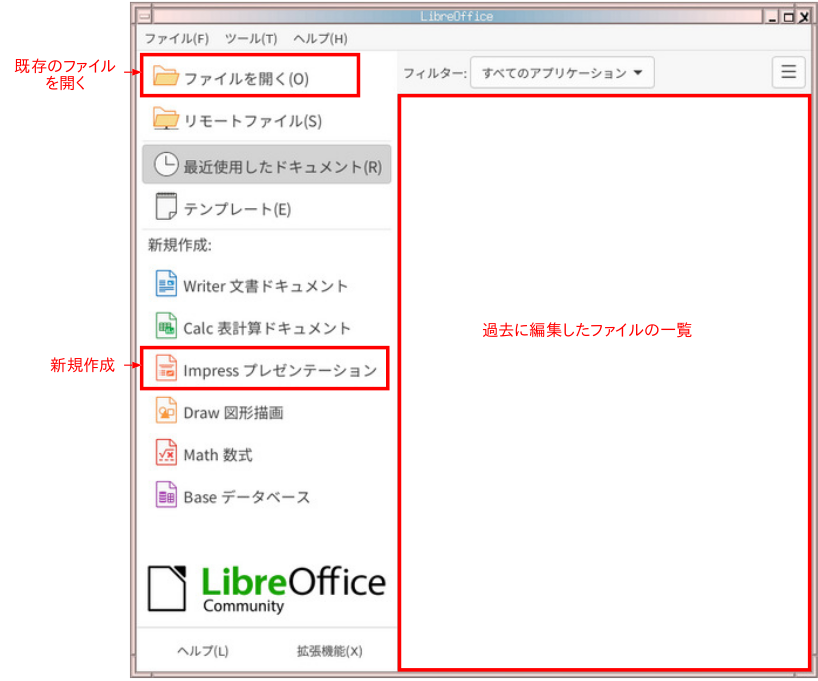This screenshot has height=681, width=818.
Task: Click the ヘルプ(L) button at bottom
Action: click(x=203, y=651)
